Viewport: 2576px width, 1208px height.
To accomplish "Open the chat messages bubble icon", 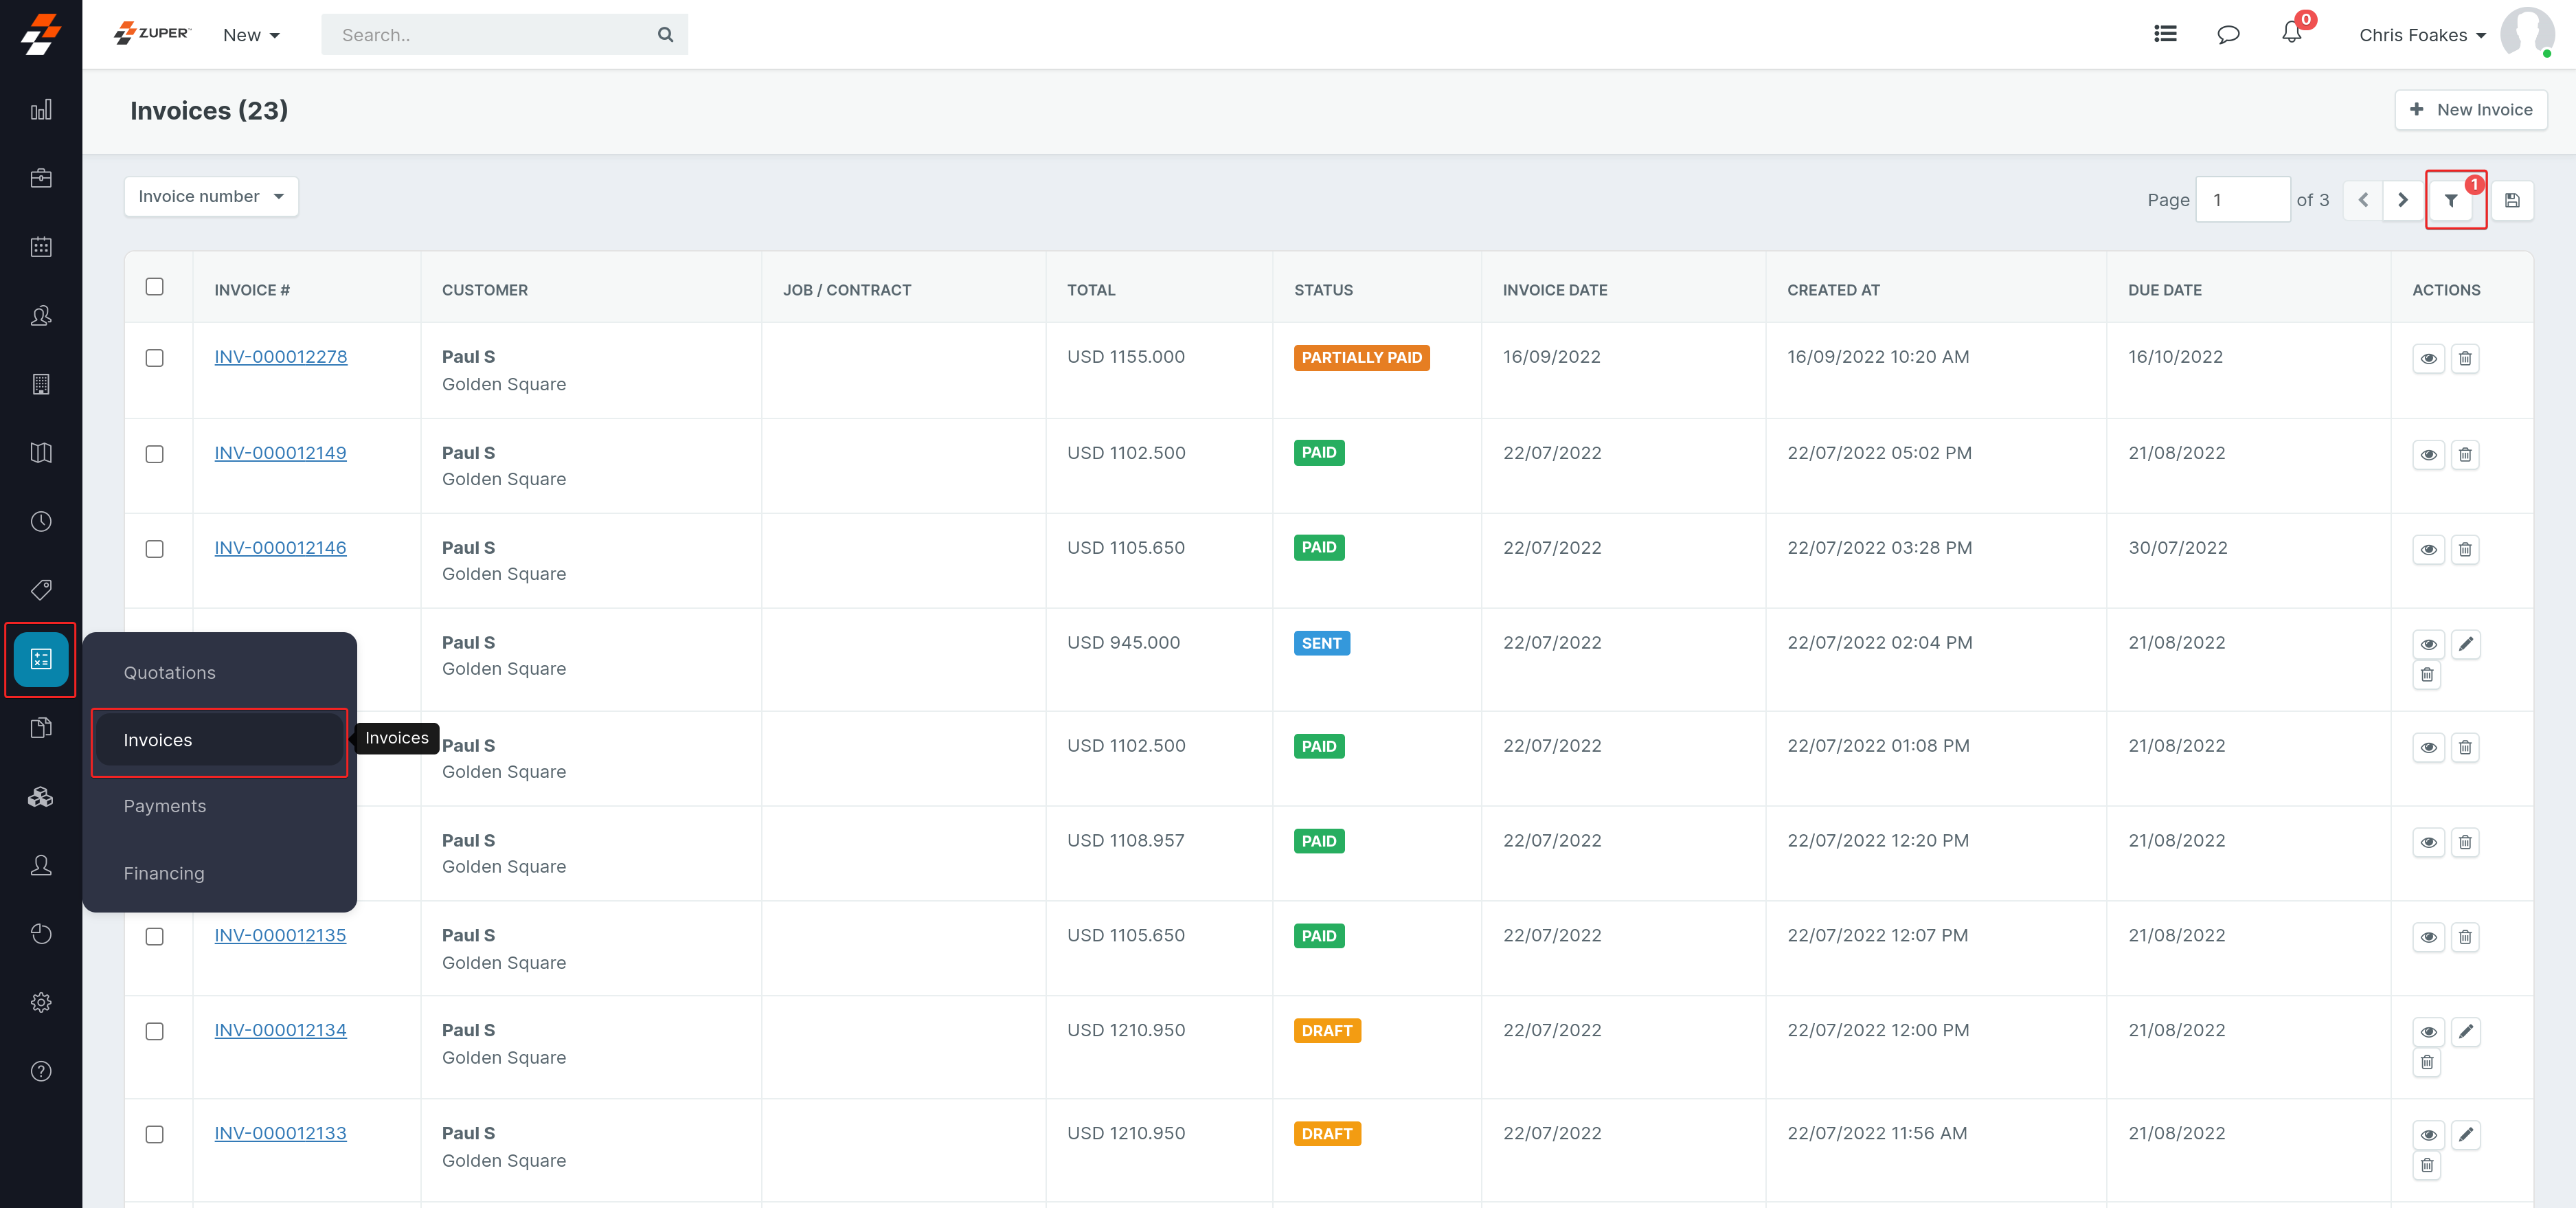I will pos(2228,35).
